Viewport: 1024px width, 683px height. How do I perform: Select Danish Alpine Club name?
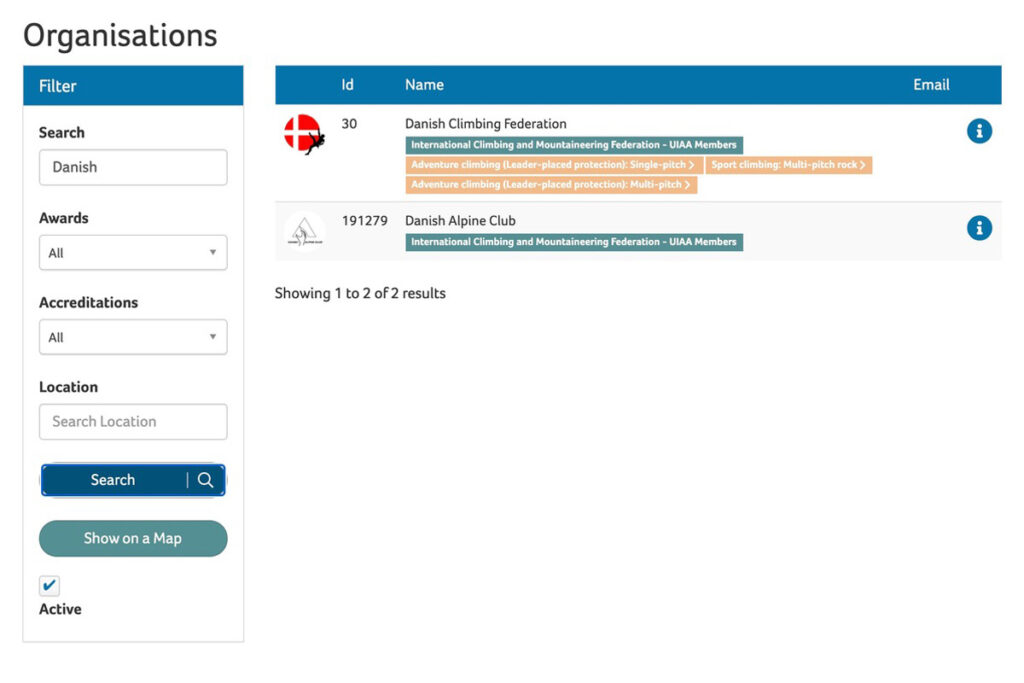tap(460, 221)
